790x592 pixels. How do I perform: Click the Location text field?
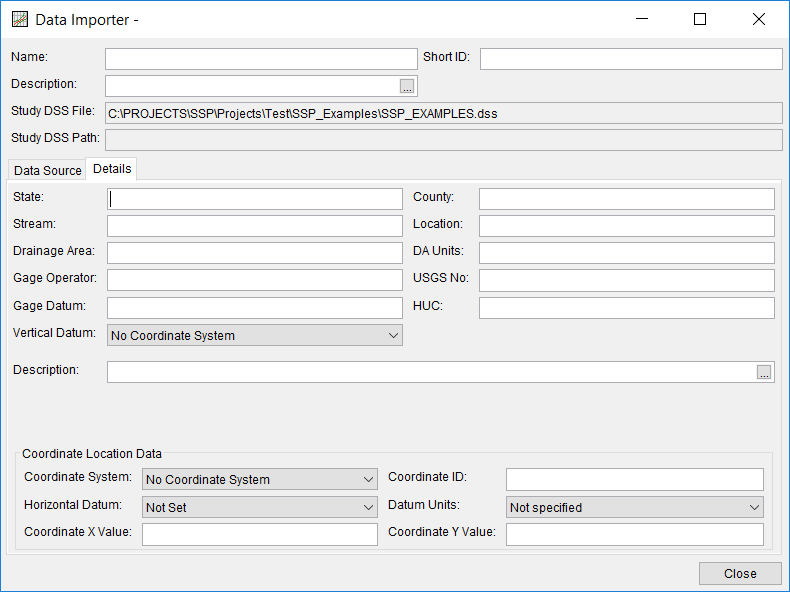pyautogui.click(x=627, y=226)
